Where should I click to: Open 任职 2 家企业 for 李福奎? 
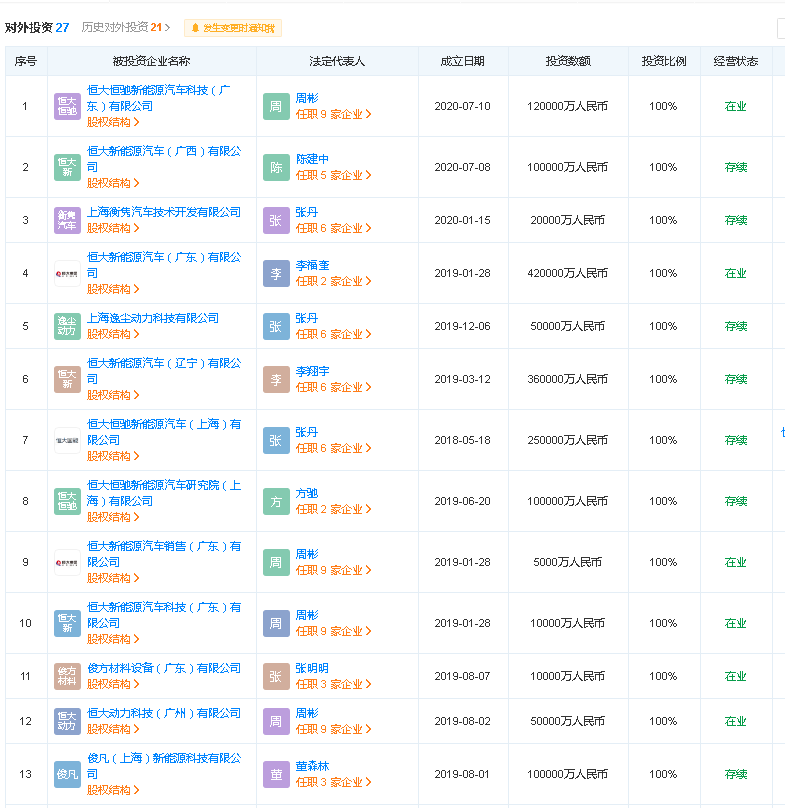[x=333, y=281]
